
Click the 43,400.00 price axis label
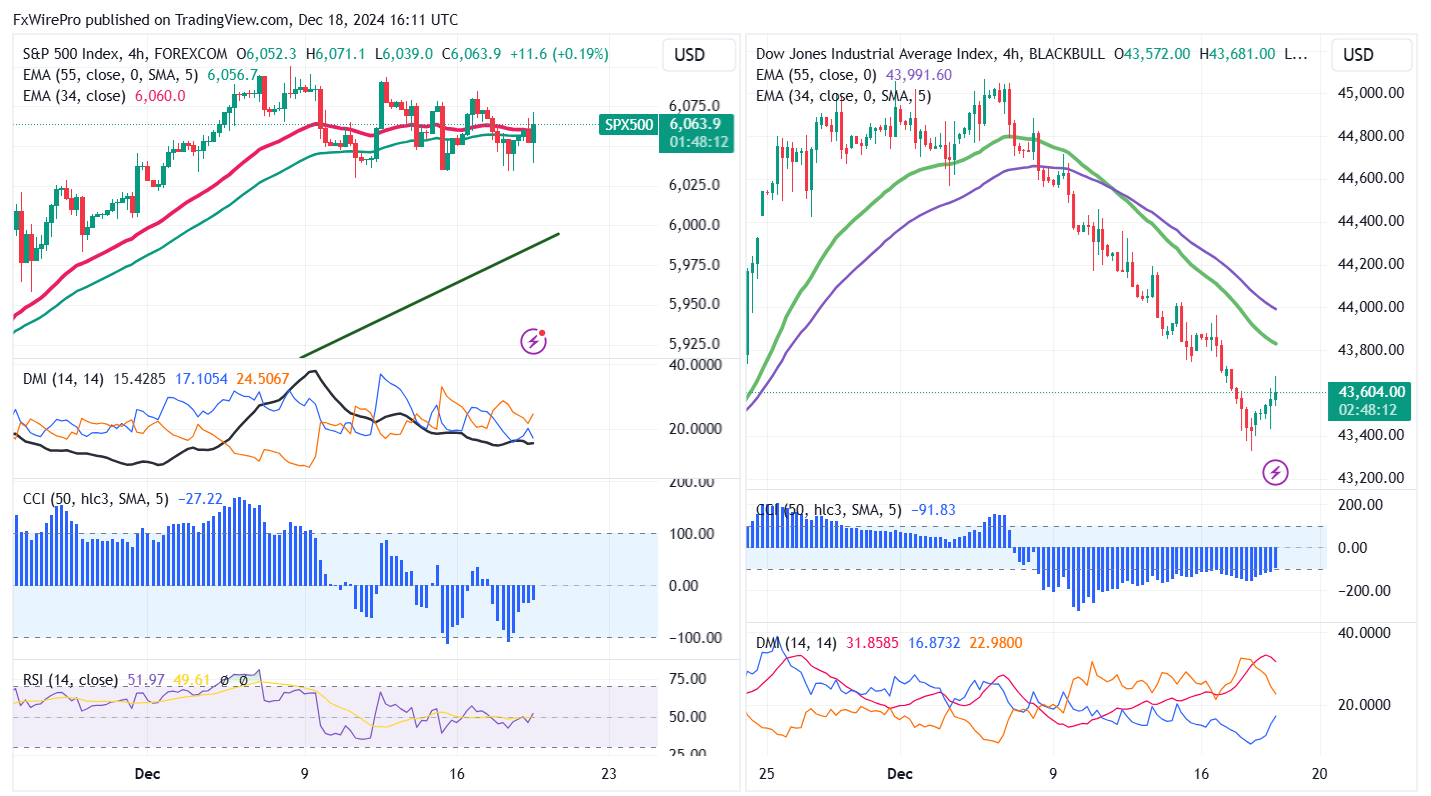click(1370, 435)
